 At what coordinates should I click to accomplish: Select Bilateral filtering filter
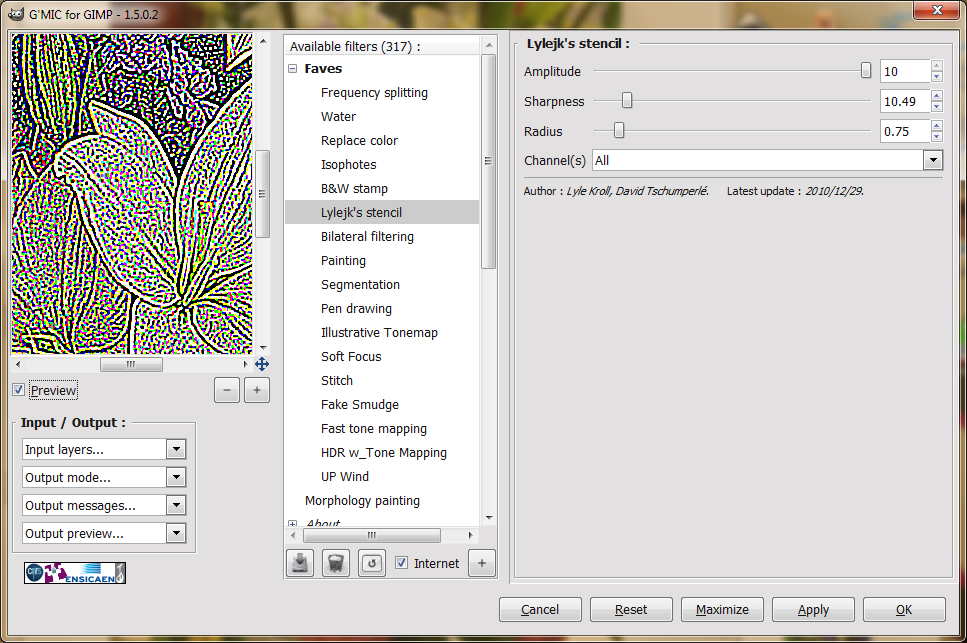(x=367, y=237)
